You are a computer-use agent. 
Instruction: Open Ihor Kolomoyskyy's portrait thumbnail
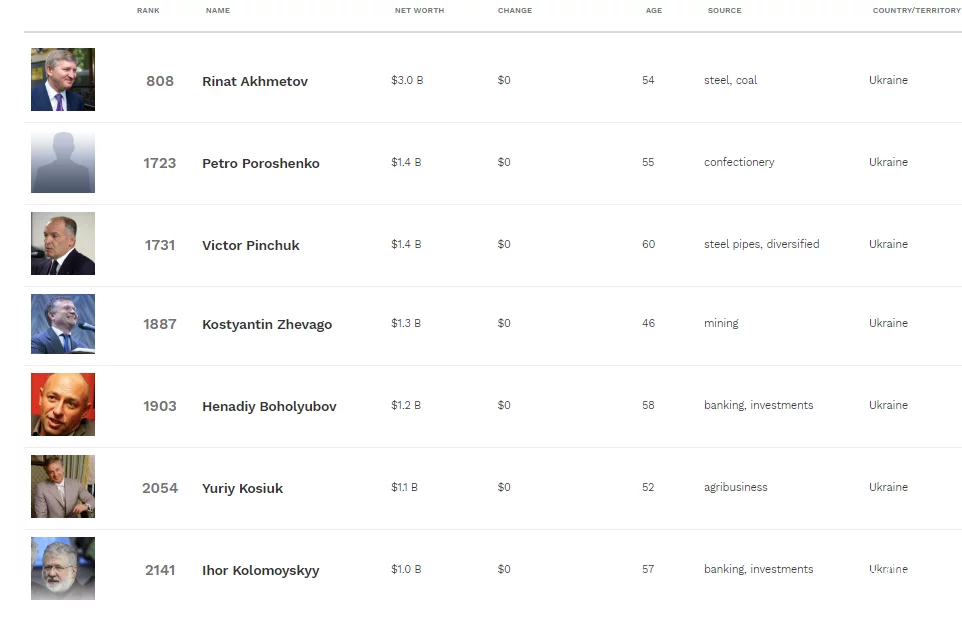click(x=63, y=569)
